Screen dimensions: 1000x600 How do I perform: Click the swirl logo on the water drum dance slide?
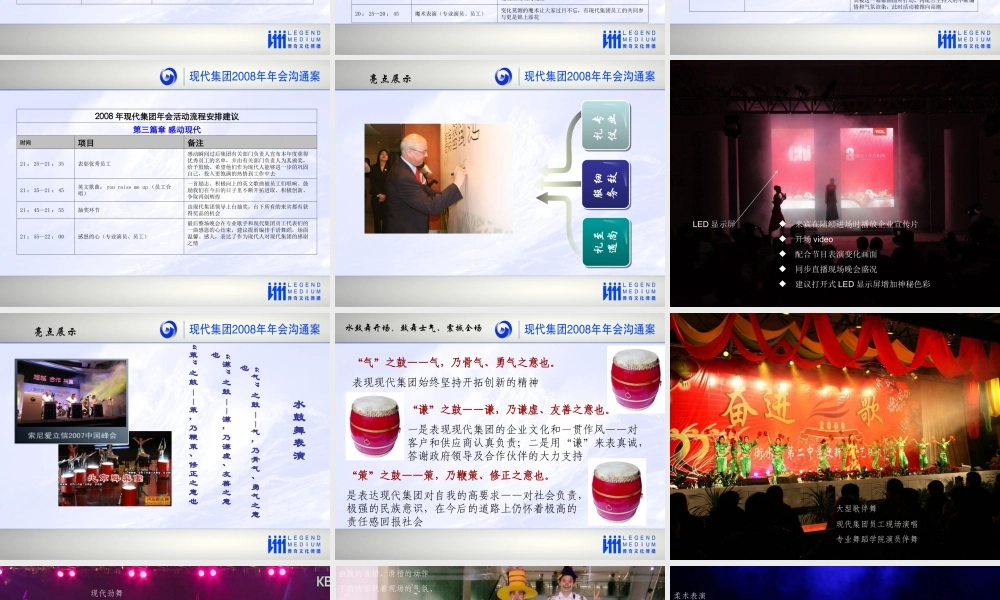[x=168, y=329]
